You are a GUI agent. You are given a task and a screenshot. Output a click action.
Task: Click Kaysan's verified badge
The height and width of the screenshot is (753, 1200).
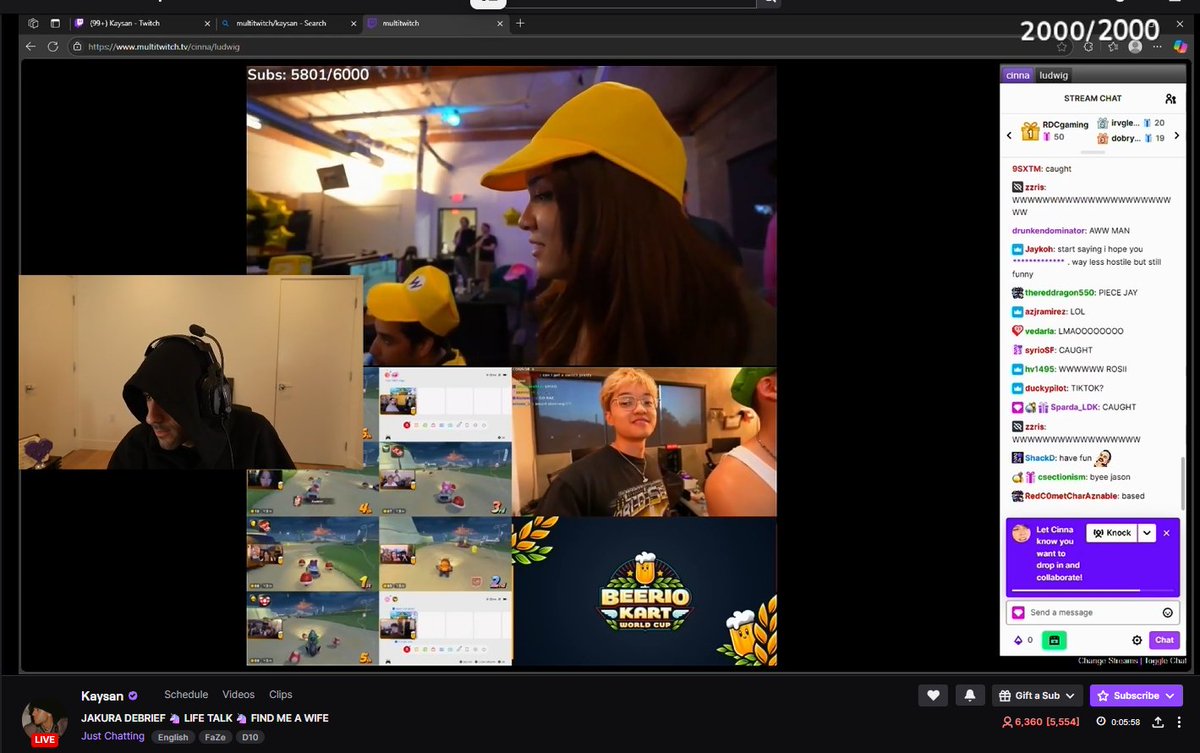coord(132,695)
